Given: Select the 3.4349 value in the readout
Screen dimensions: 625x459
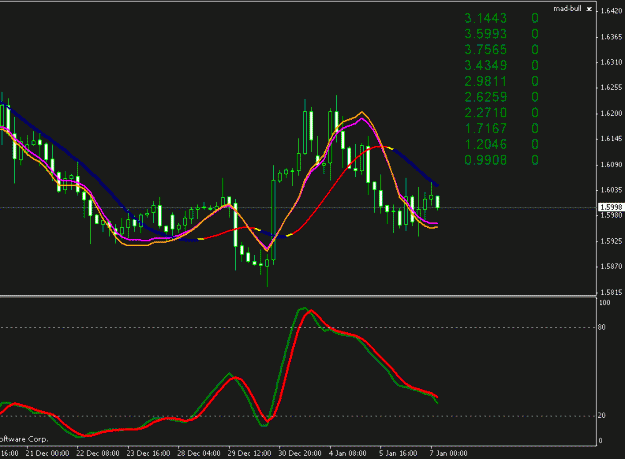Looking at the screenshot, I should [x=485, y=65].
